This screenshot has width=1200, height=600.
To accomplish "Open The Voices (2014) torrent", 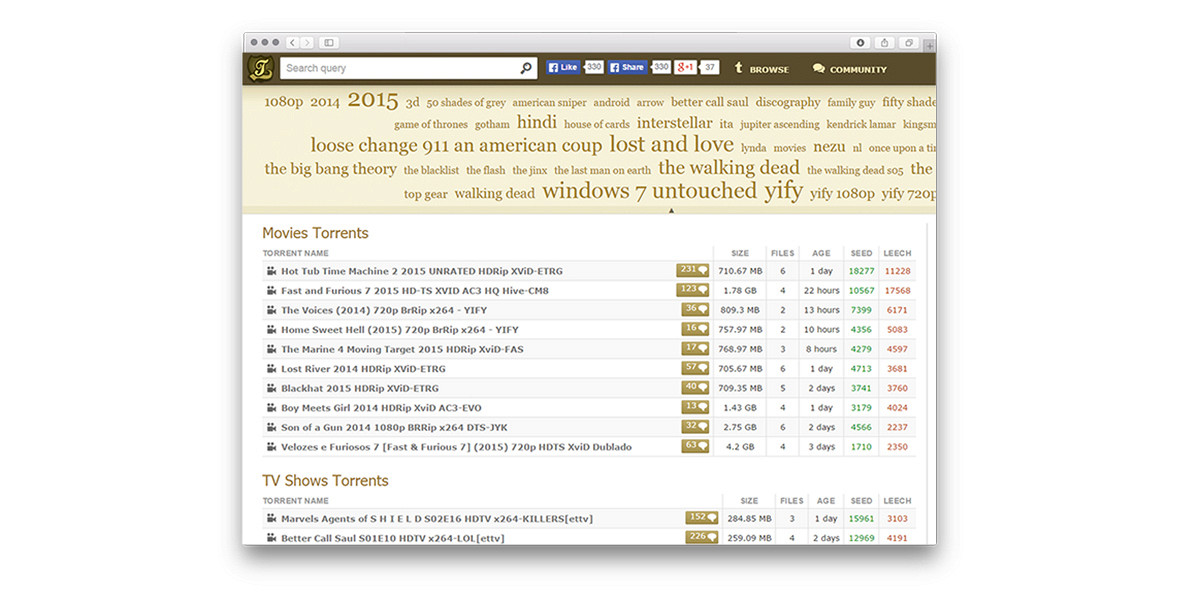I will tap(384, 310).
